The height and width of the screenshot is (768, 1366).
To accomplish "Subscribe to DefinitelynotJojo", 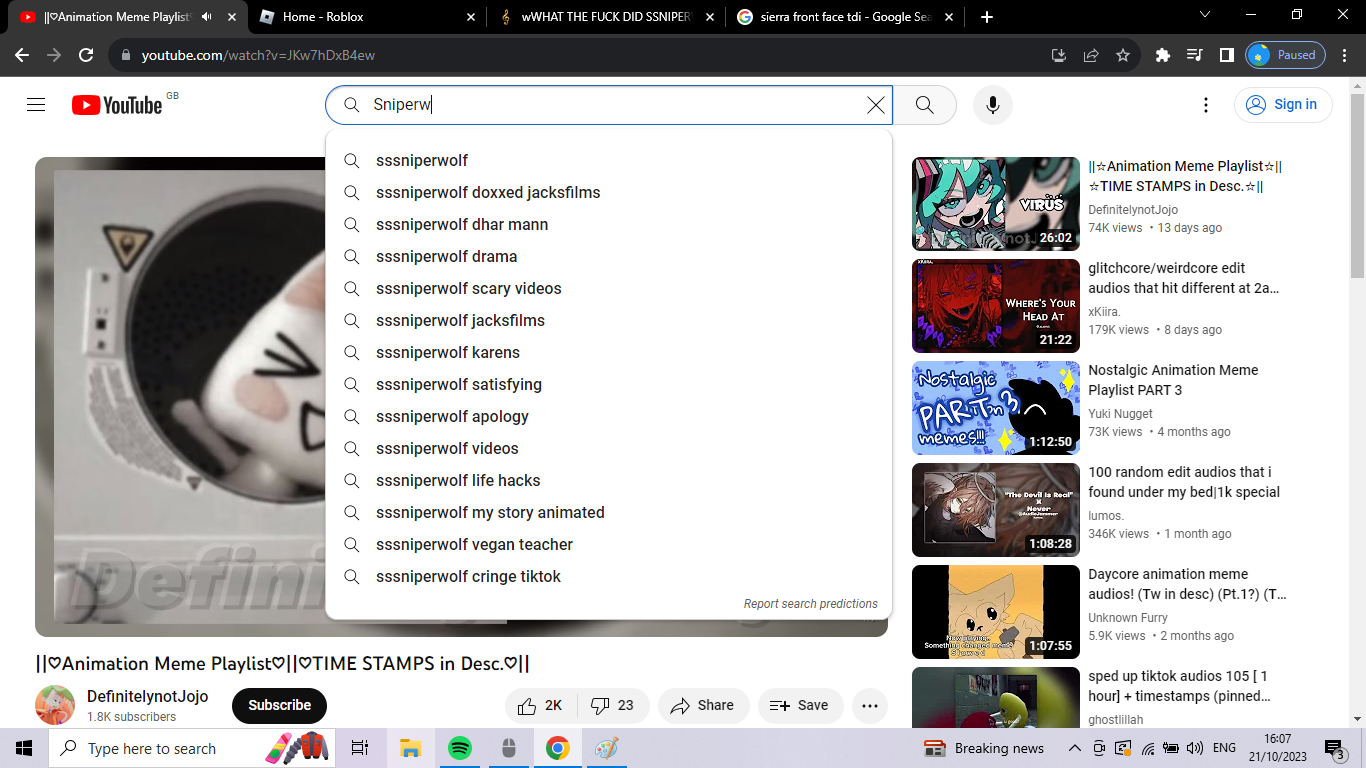I will pyautogui.click(x=279, y=705).
